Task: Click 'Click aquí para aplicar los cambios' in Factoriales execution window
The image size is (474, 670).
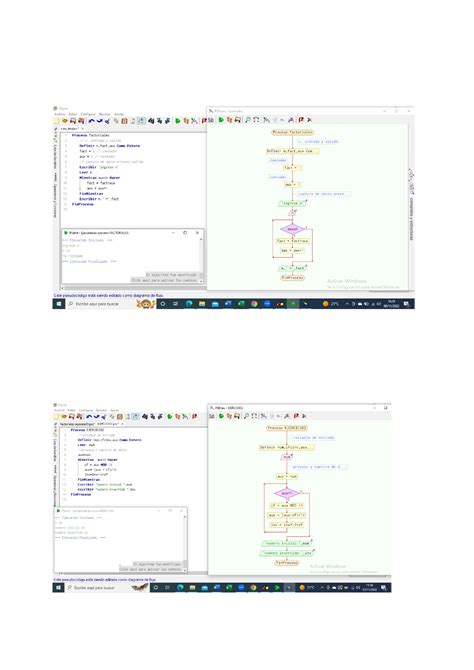Action: 166,280
